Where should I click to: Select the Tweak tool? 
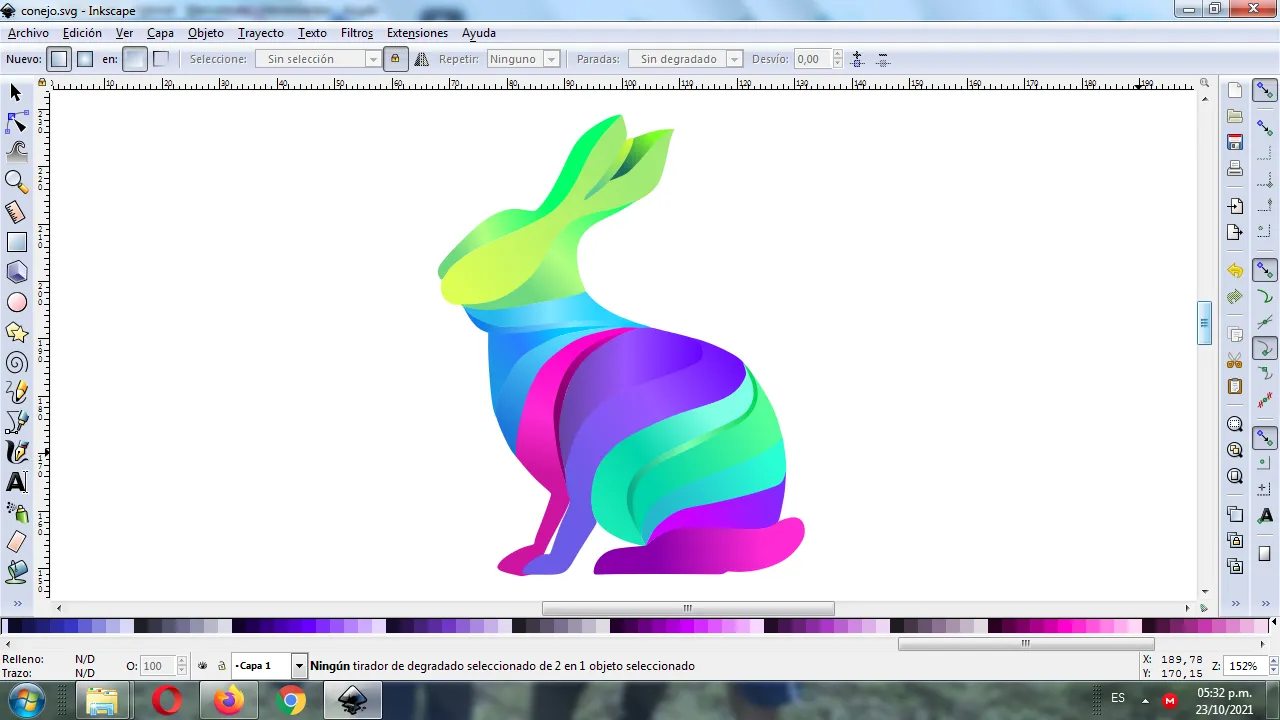16,152
